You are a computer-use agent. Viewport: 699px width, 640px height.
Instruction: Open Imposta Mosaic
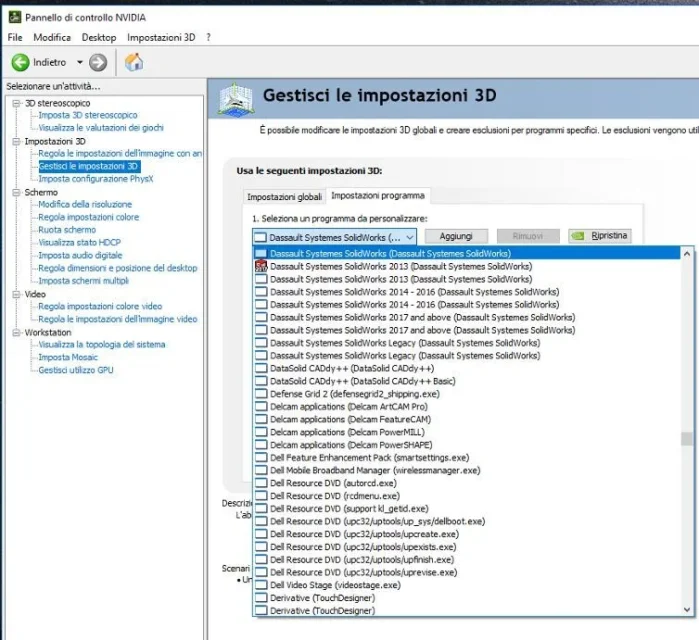coord(68,357)
